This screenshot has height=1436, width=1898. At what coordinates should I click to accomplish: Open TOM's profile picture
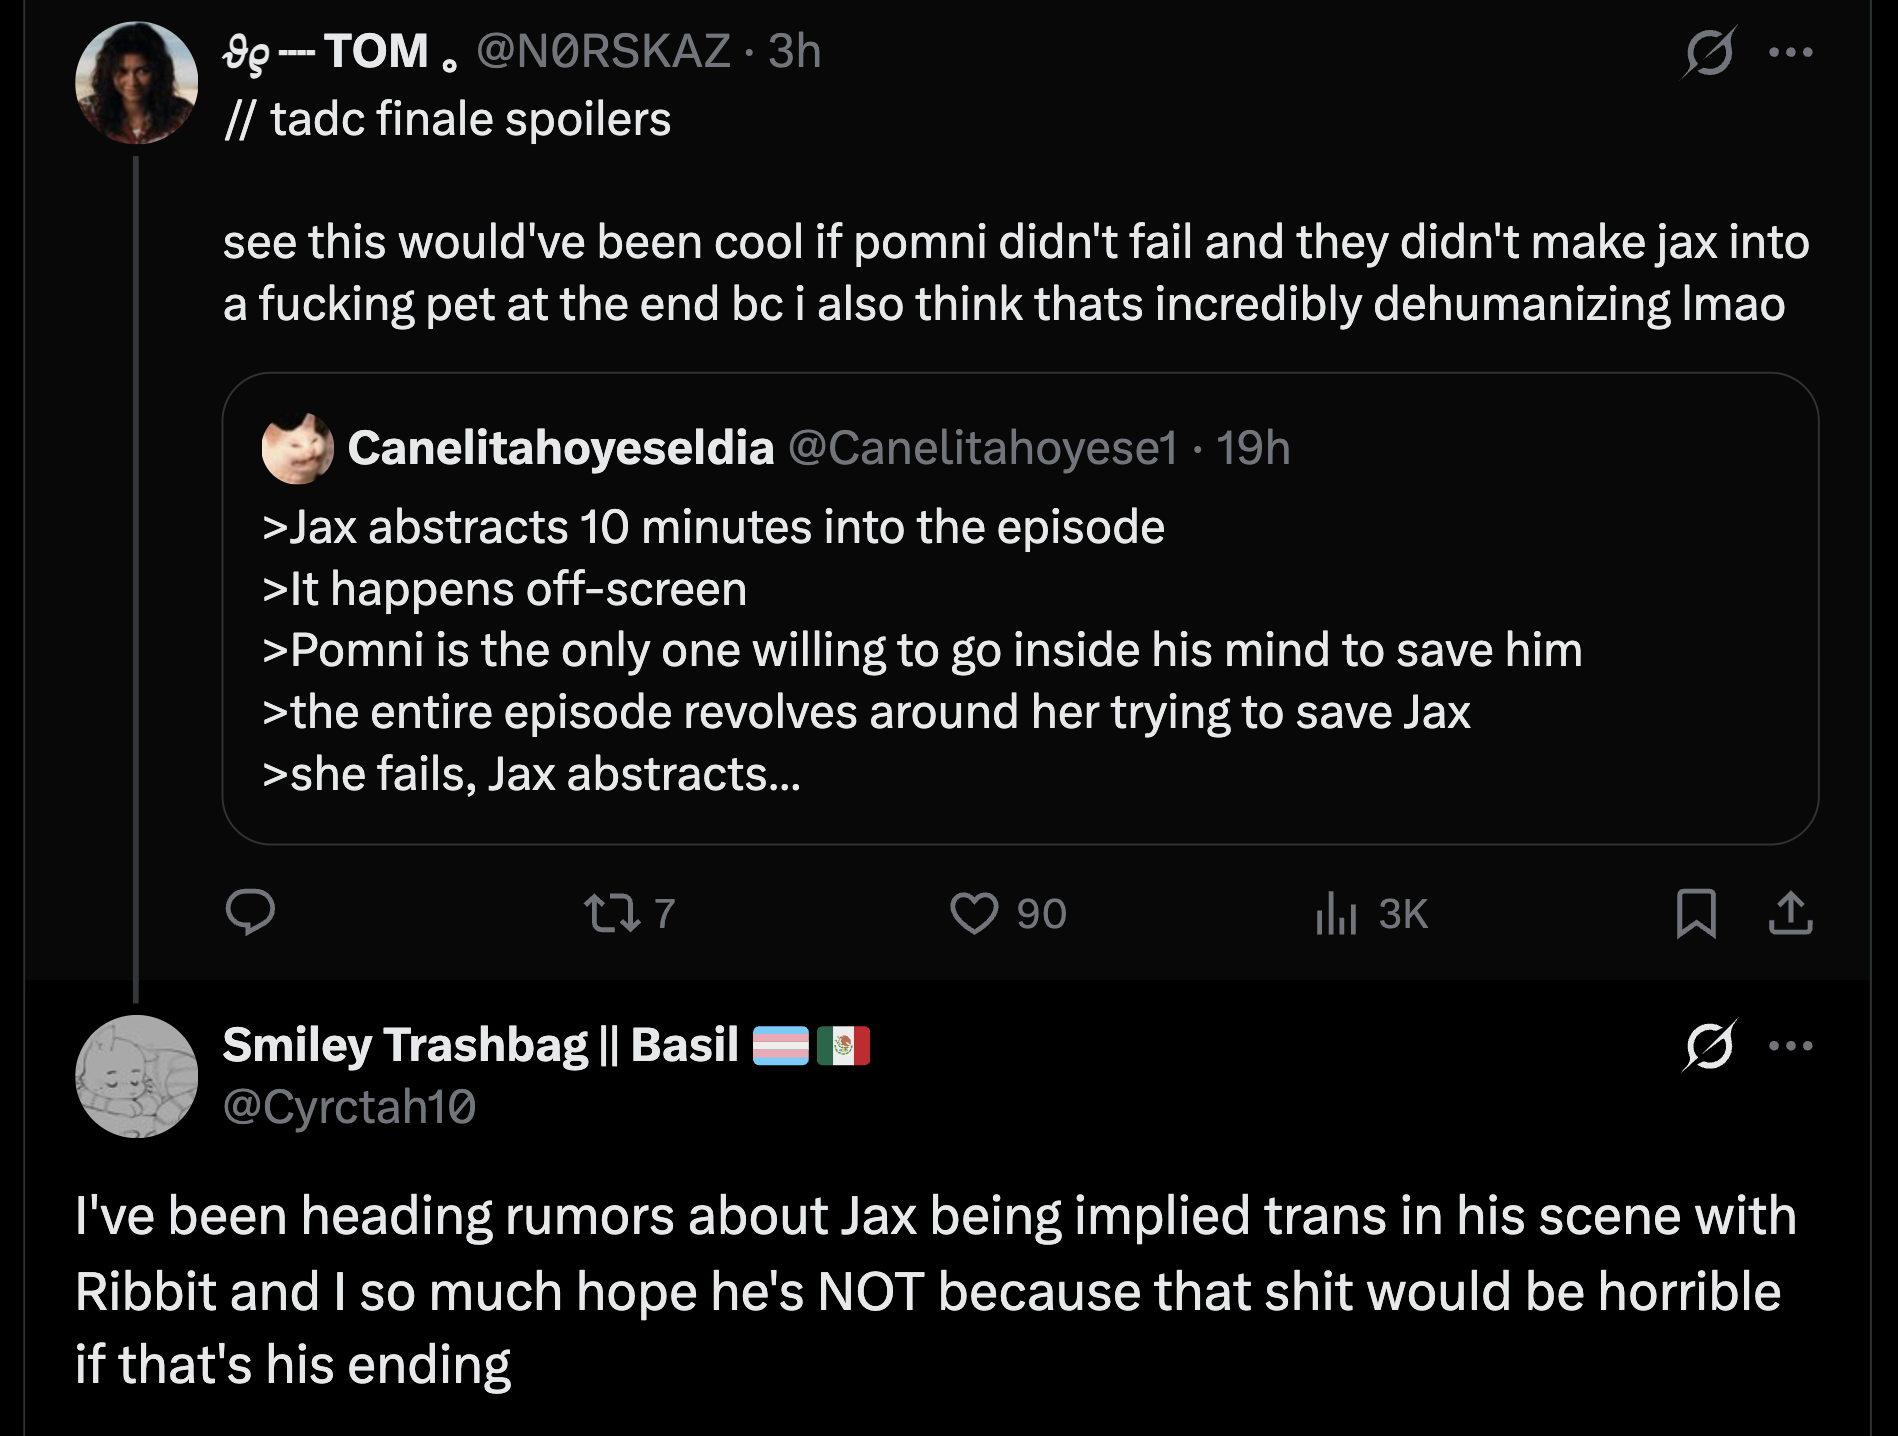[x=136, y=82]
